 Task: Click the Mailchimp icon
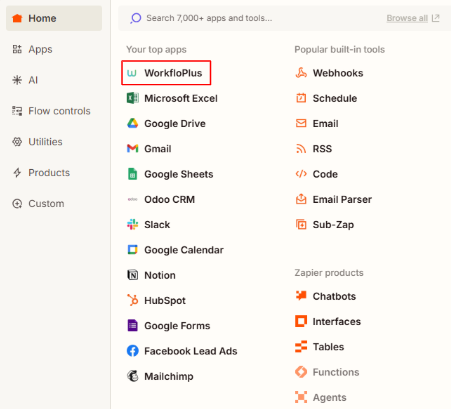pos(133,376)
